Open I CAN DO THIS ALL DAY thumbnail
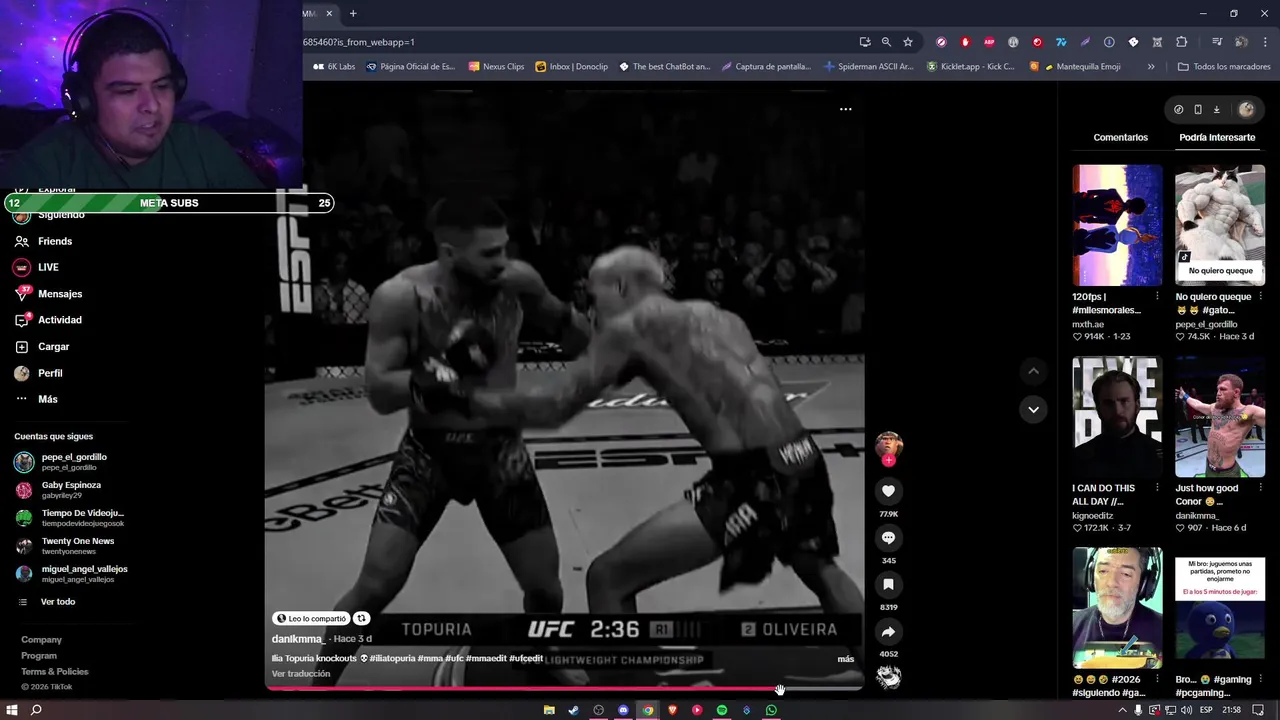The image size is (1280, 720). coord(1117,416)
